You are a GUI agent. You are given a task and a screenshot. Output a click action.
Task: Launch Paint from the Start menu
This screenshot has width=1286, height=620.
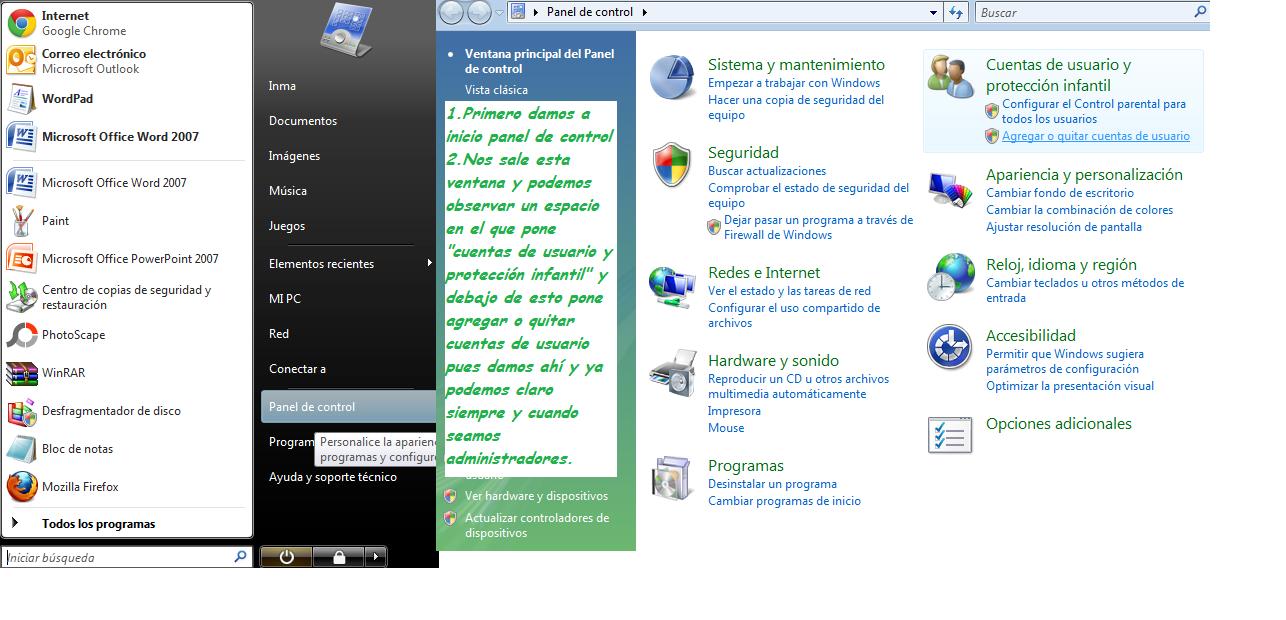126,221
